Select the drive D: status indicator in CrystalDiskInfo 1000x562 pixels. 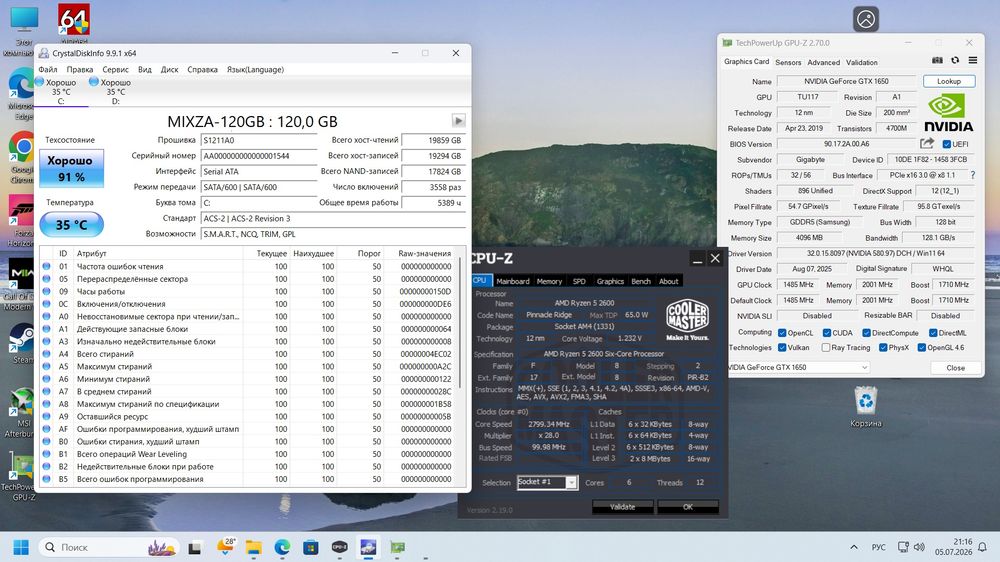coord(114,91)
